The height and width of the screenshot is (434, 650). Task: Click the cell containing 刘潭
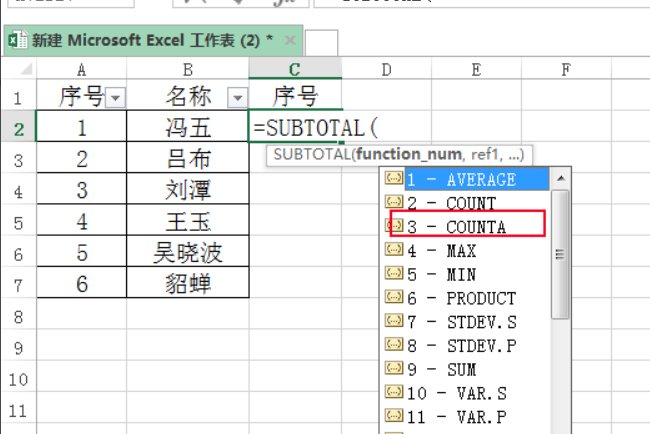coord(187,189)
